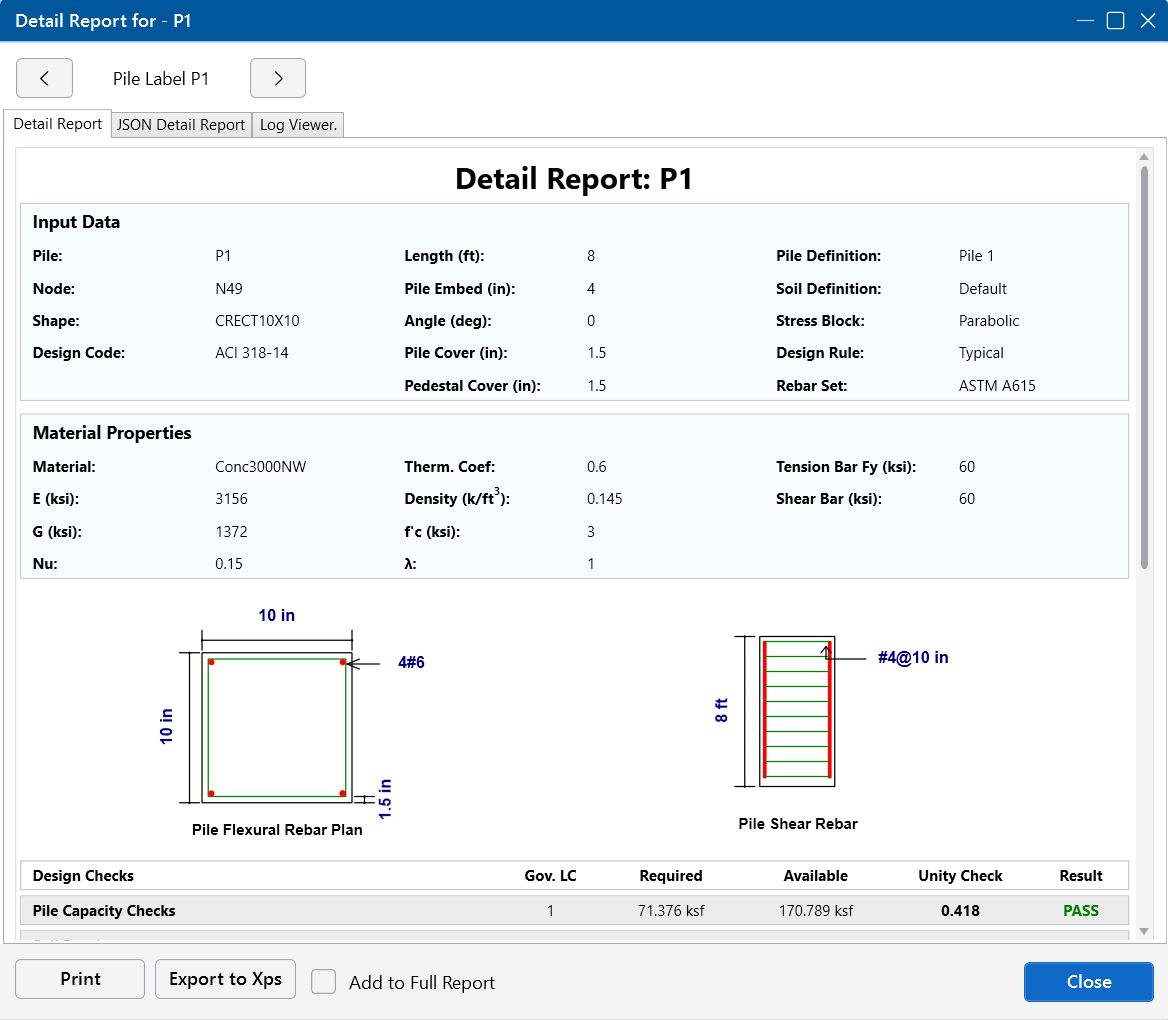Enable the Add to Full Report checkbox

pyautogui.click(x=323, y=982)
